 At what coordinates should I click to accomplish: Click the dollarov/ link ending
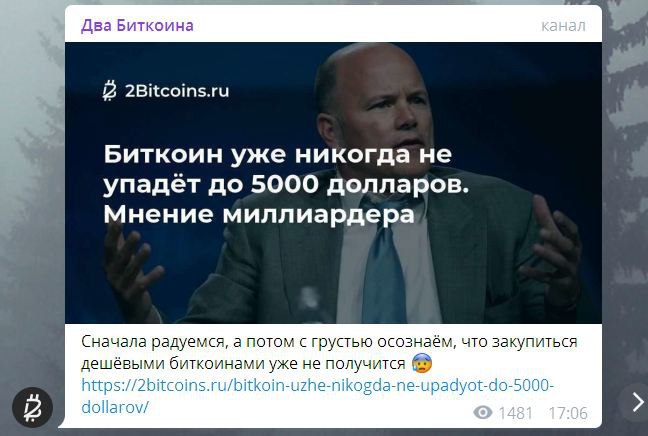click(115, 407)
